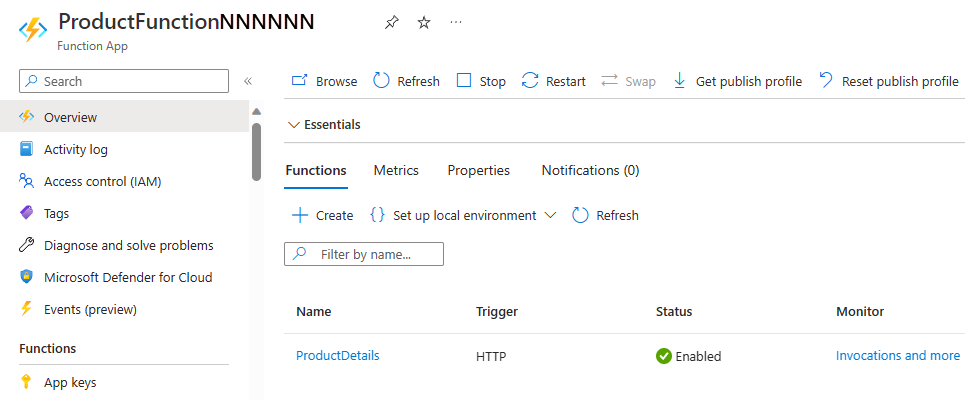Switch to the Properties tab
The height and width of the screenshot is (400, 965).
pyautogui.click(x=478, y=171)
